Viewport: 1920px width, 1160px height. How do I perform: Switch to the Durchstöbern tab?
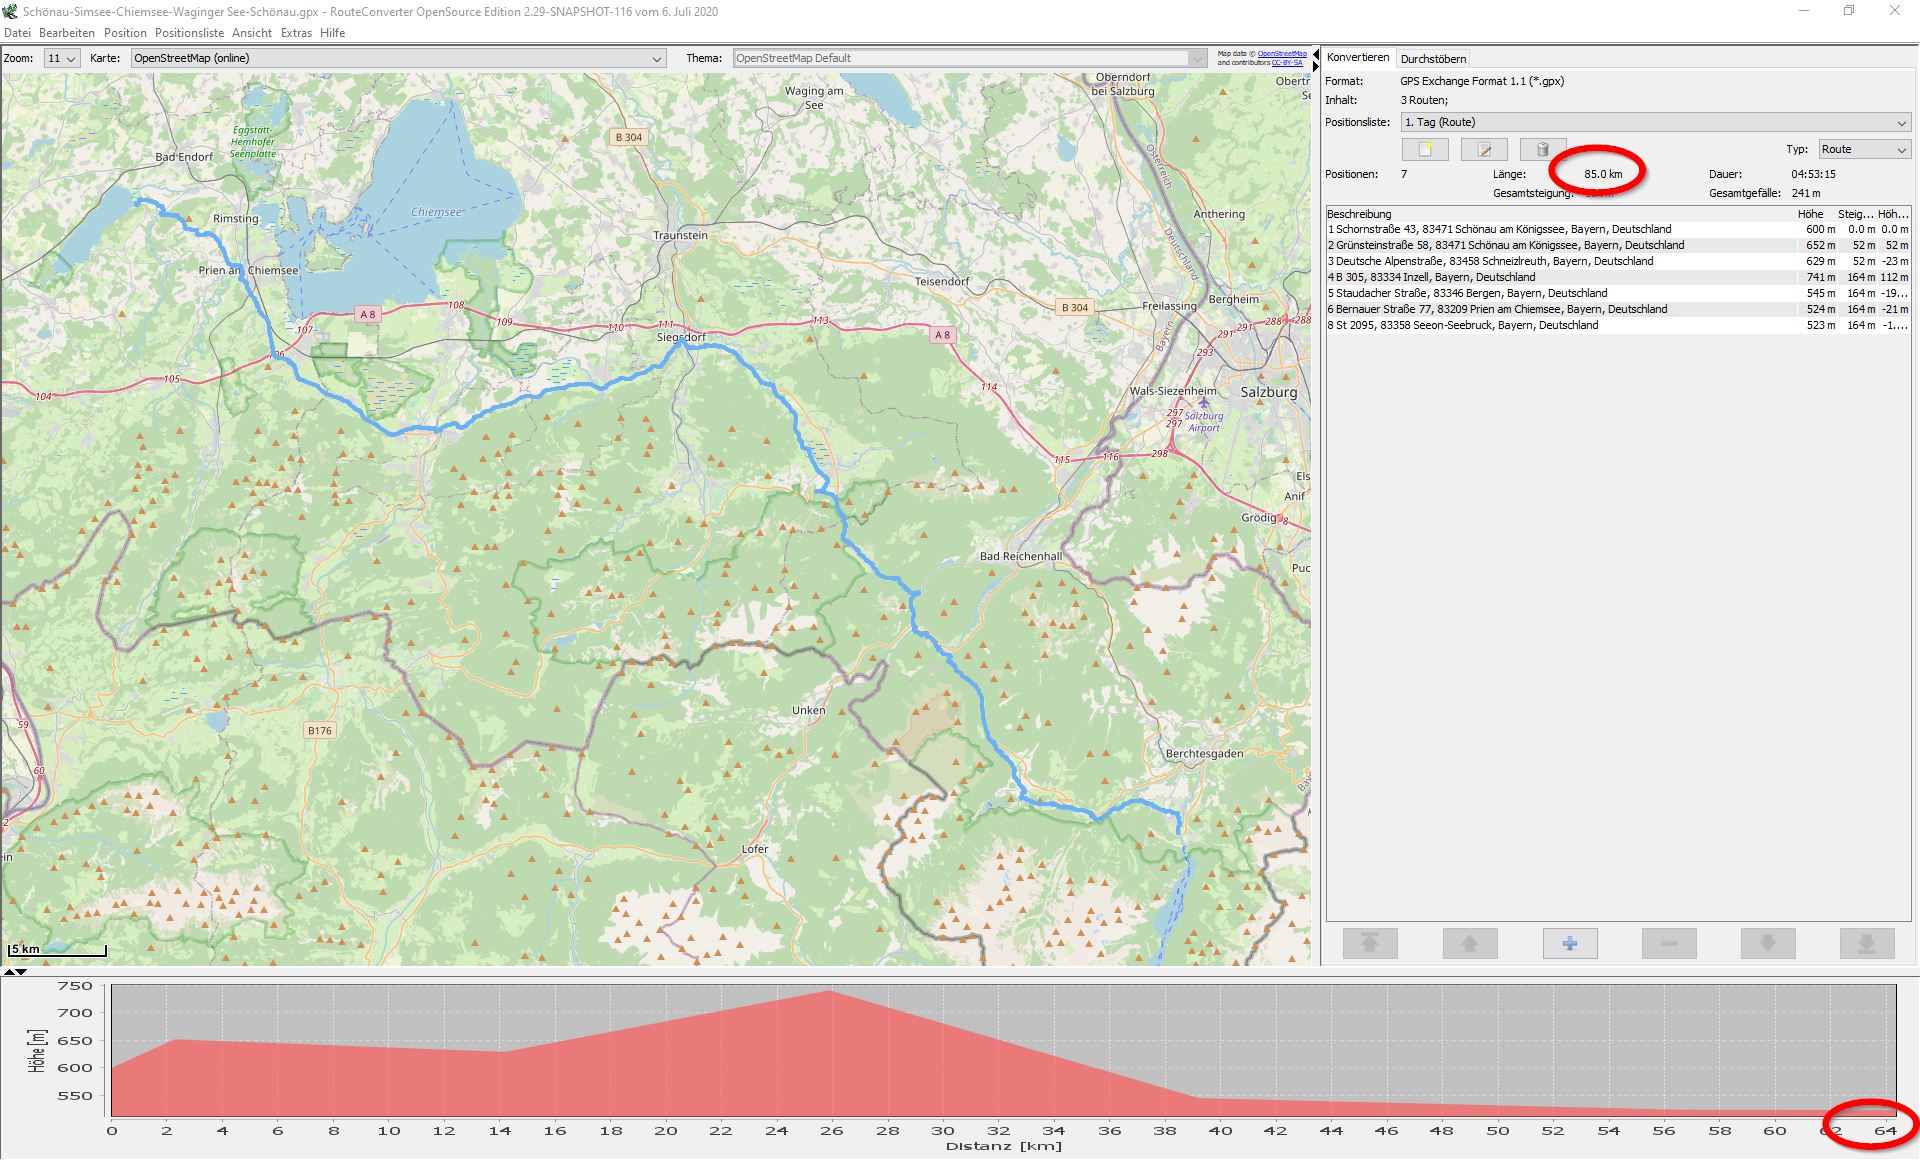(x=1433, y=59)
